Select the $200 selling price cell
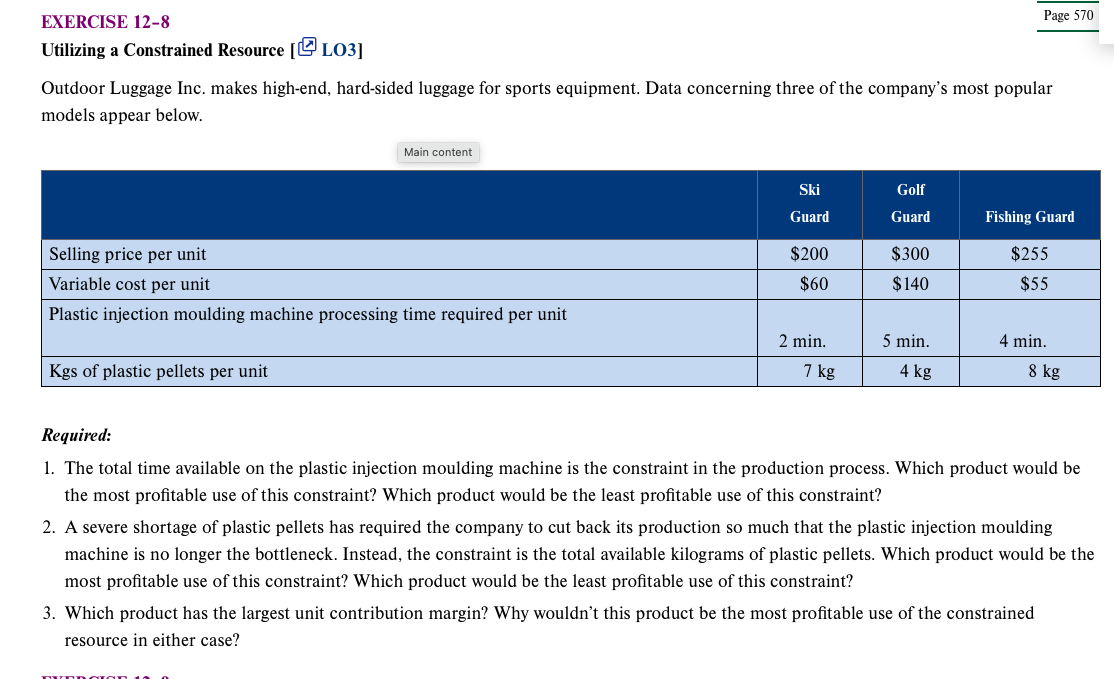This screenshot has height=679, width=1114. coord(809,254)
